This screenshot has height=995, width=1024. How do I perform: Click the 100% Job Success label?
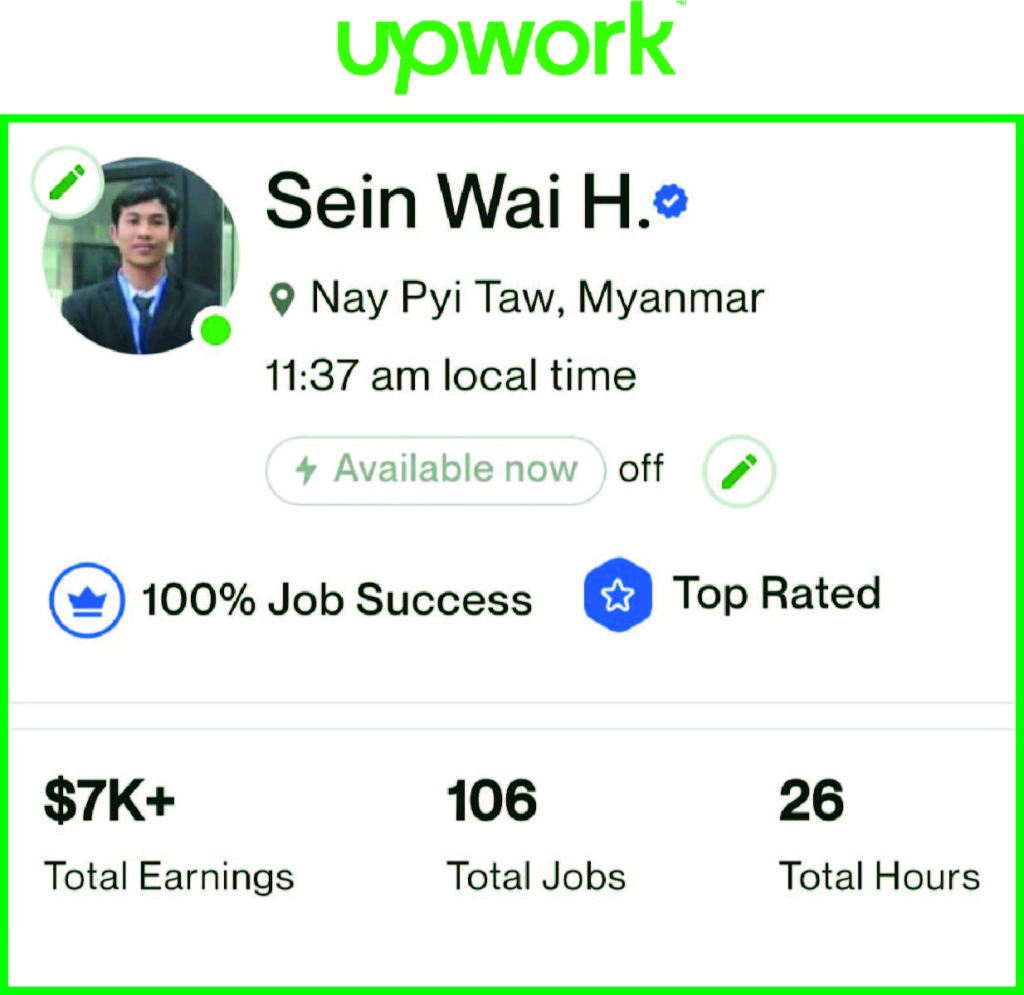(337, 599)
